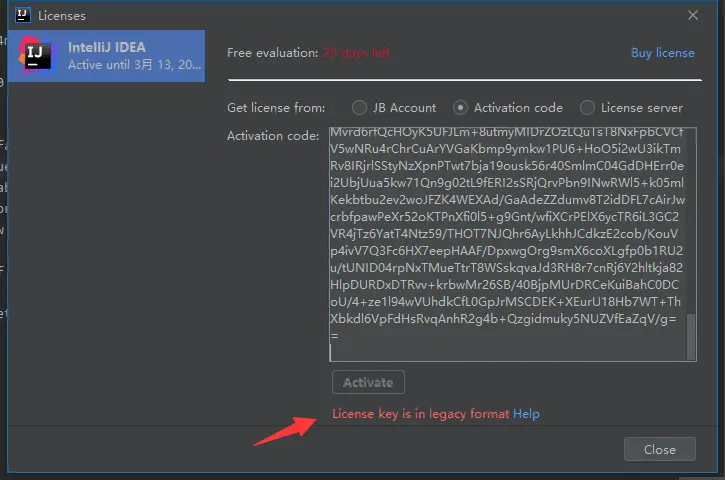
Task: Click the Close button at the bottom
Action: [x=659, y=449]
